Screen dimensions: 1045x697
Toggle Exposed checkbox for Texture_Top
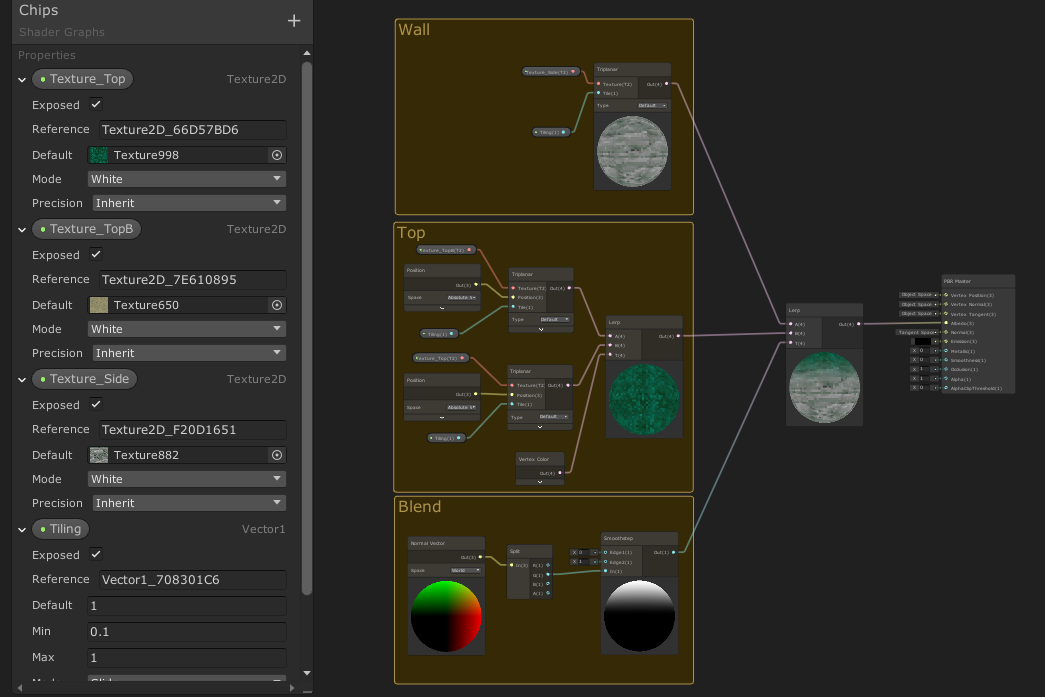[x=96, y=105]
